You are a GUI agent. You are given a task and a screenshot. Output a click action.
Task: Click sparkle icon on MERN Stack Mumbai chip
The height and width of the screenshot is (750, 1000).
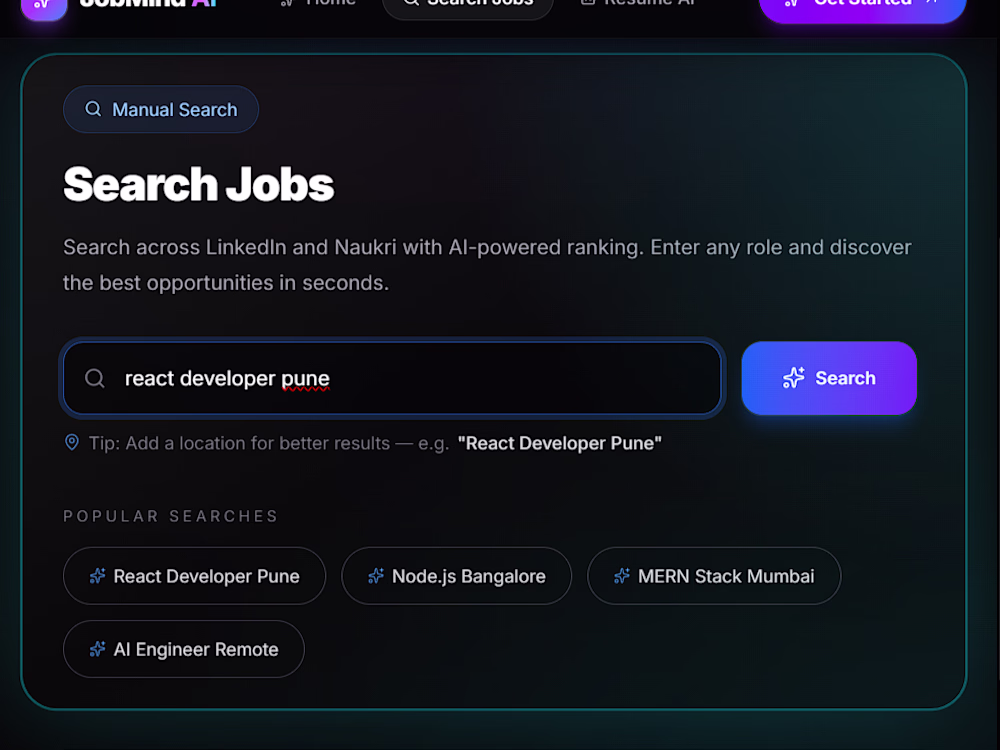click(x=622, y=576)
